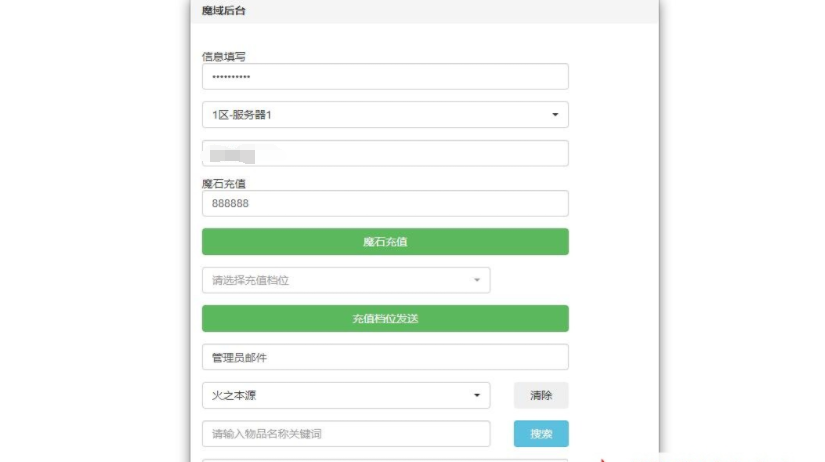Screen dimensions: 825x462
Task: Open the 火之本源 item dropdown
Action: (x=346, y=395)
